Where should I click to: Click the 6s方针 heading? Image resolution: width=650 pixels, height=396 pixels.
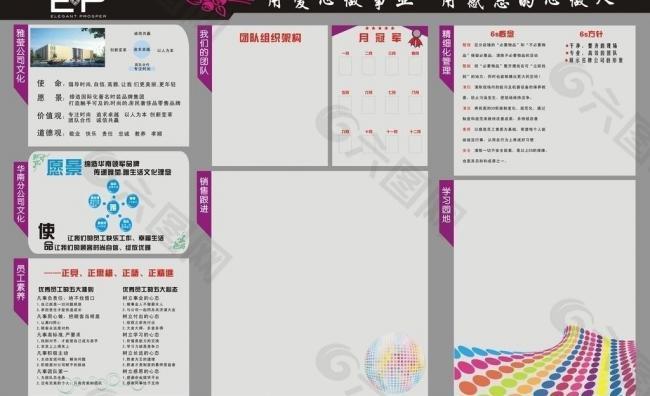click(591, 34)
